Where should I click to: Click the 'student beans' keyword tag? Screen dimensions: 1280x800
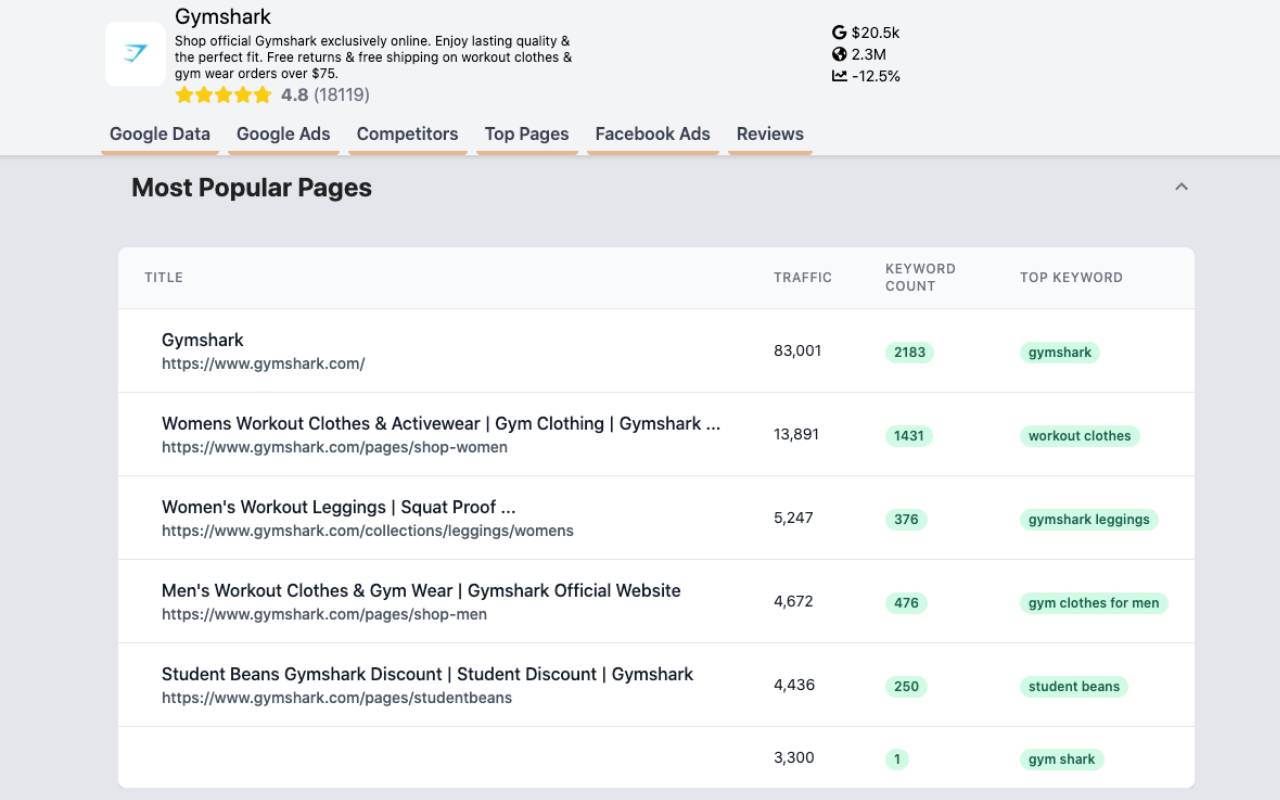(1074, 686)
